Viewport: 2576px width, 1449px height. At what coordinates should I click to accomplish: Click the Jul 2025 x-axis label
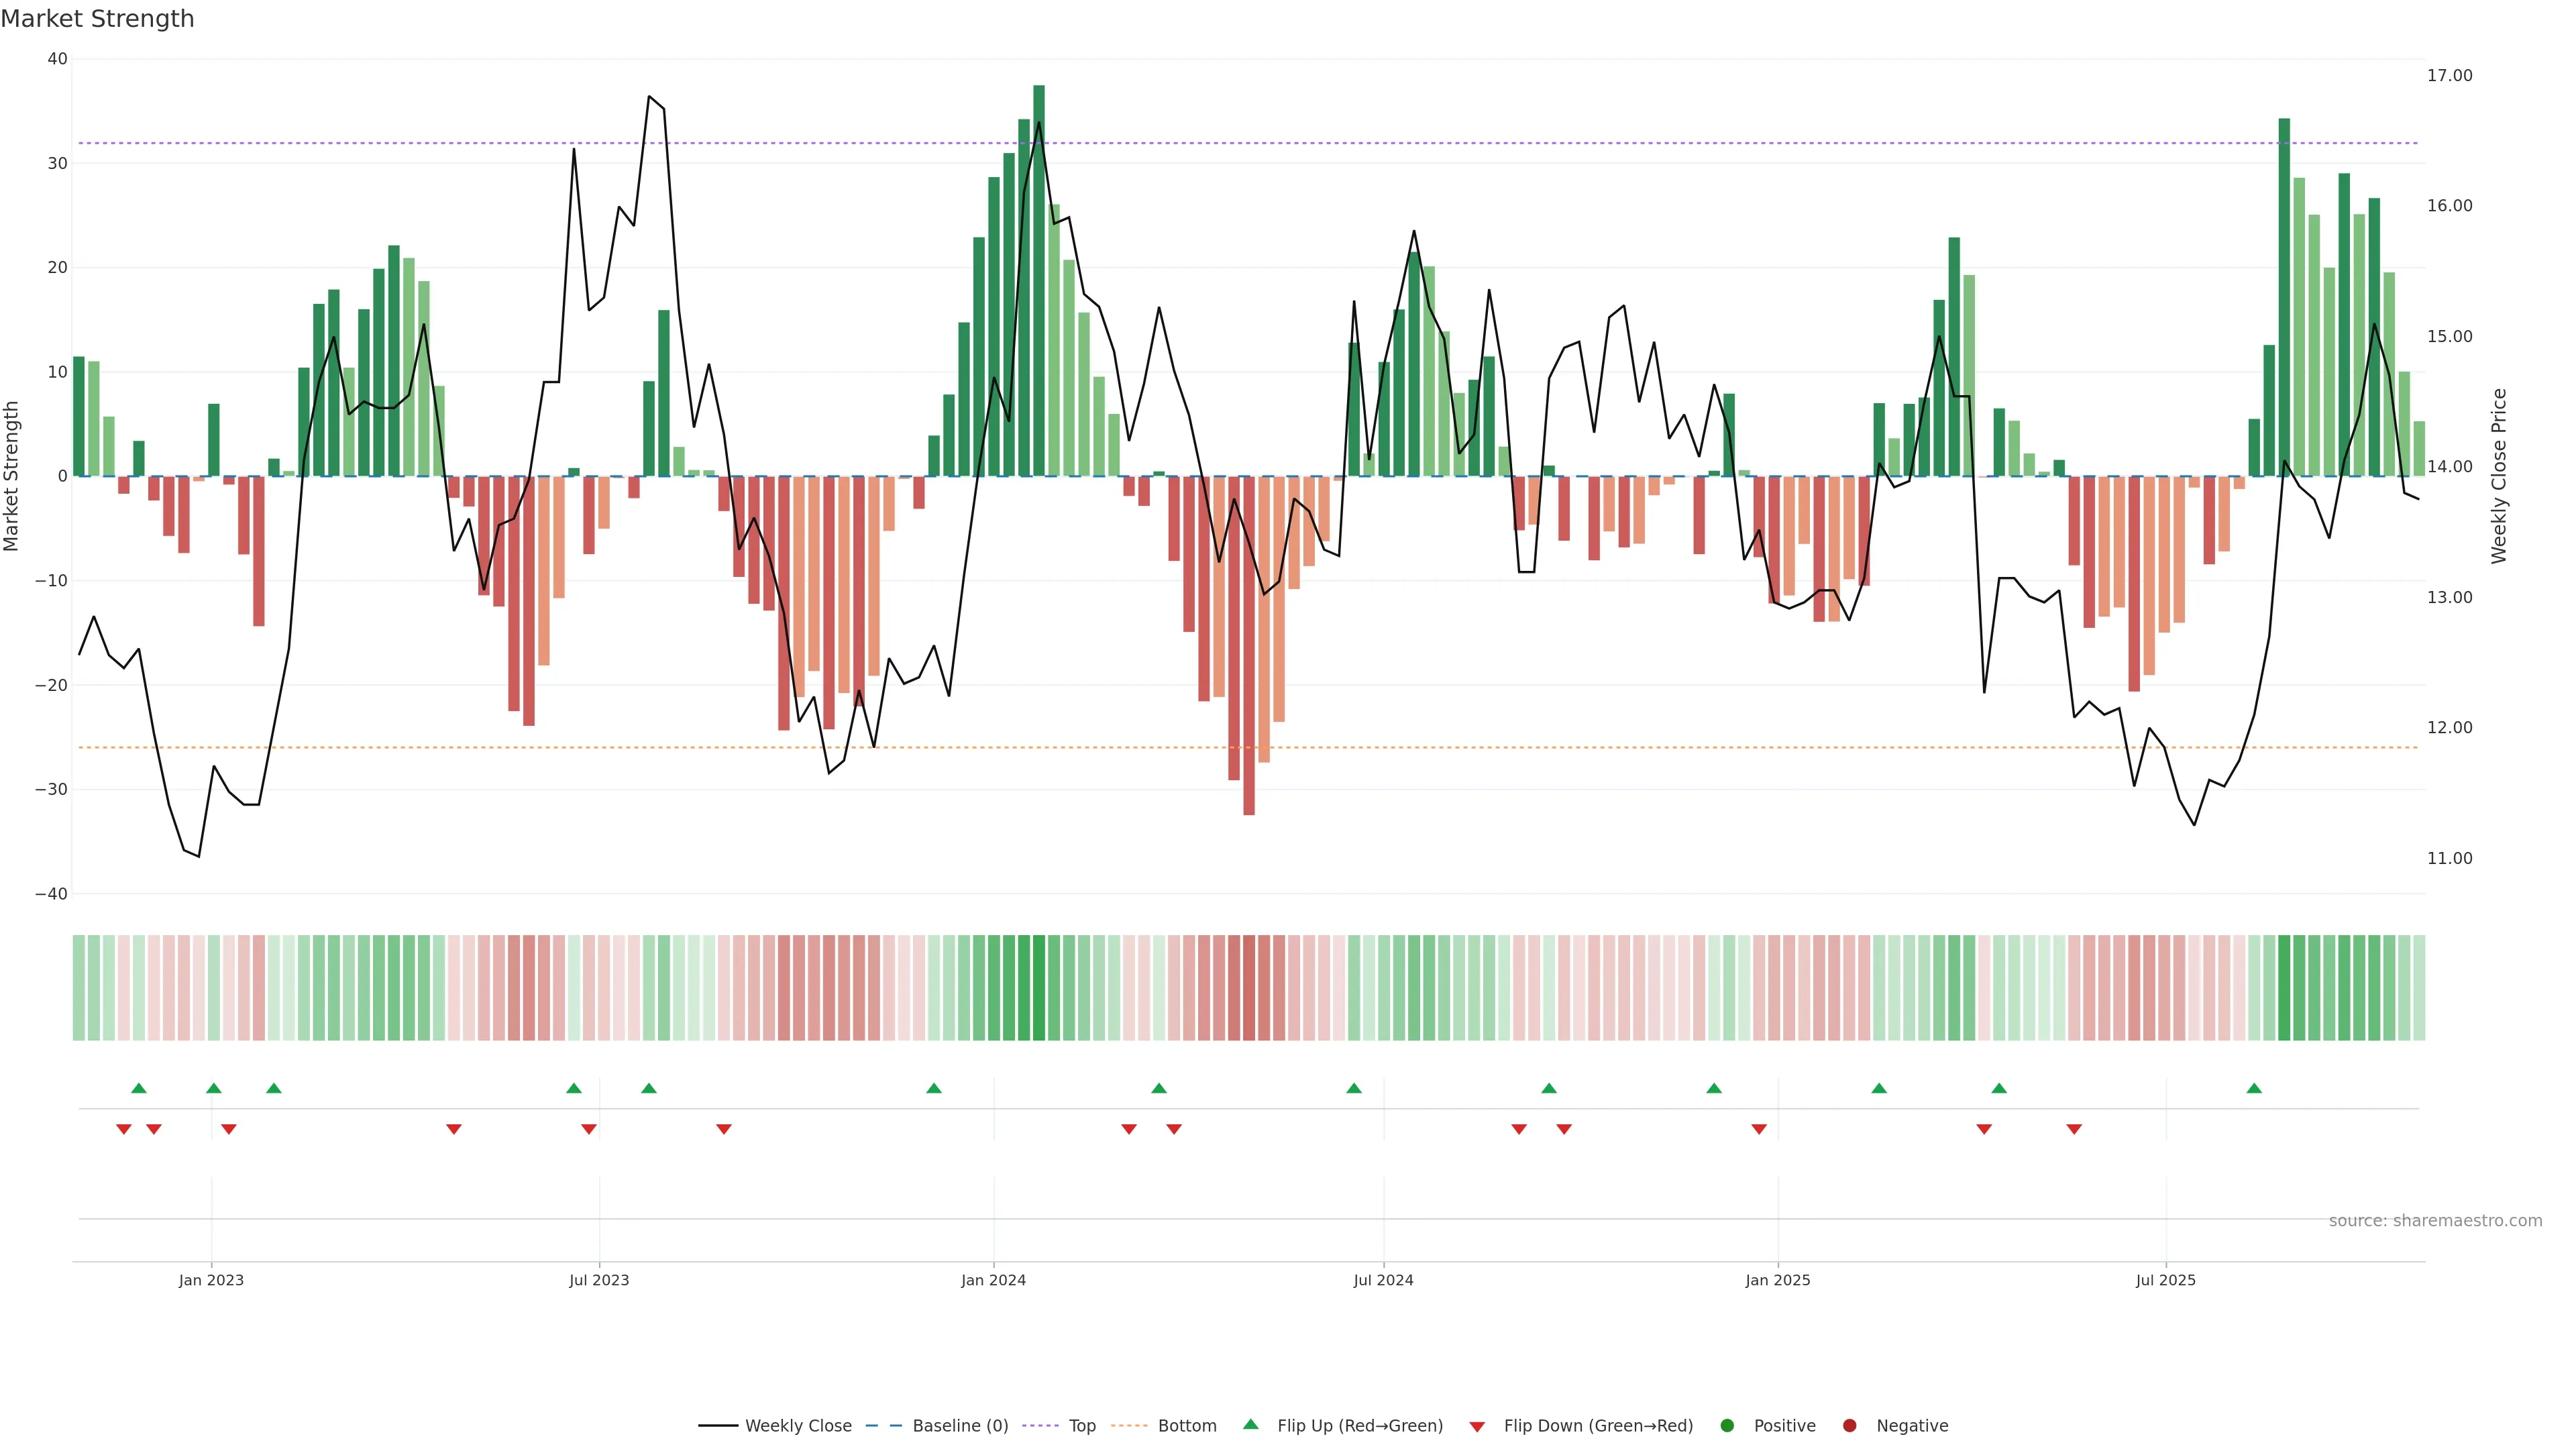point(2165,1280)
